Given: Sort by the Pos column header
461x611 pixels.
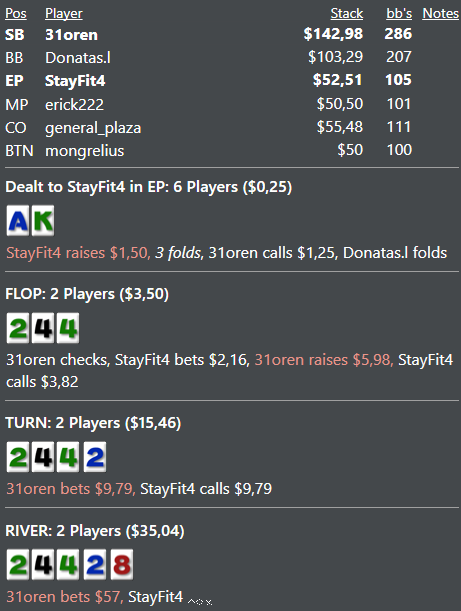Looking at the screenshot, I should pos(16,14).
